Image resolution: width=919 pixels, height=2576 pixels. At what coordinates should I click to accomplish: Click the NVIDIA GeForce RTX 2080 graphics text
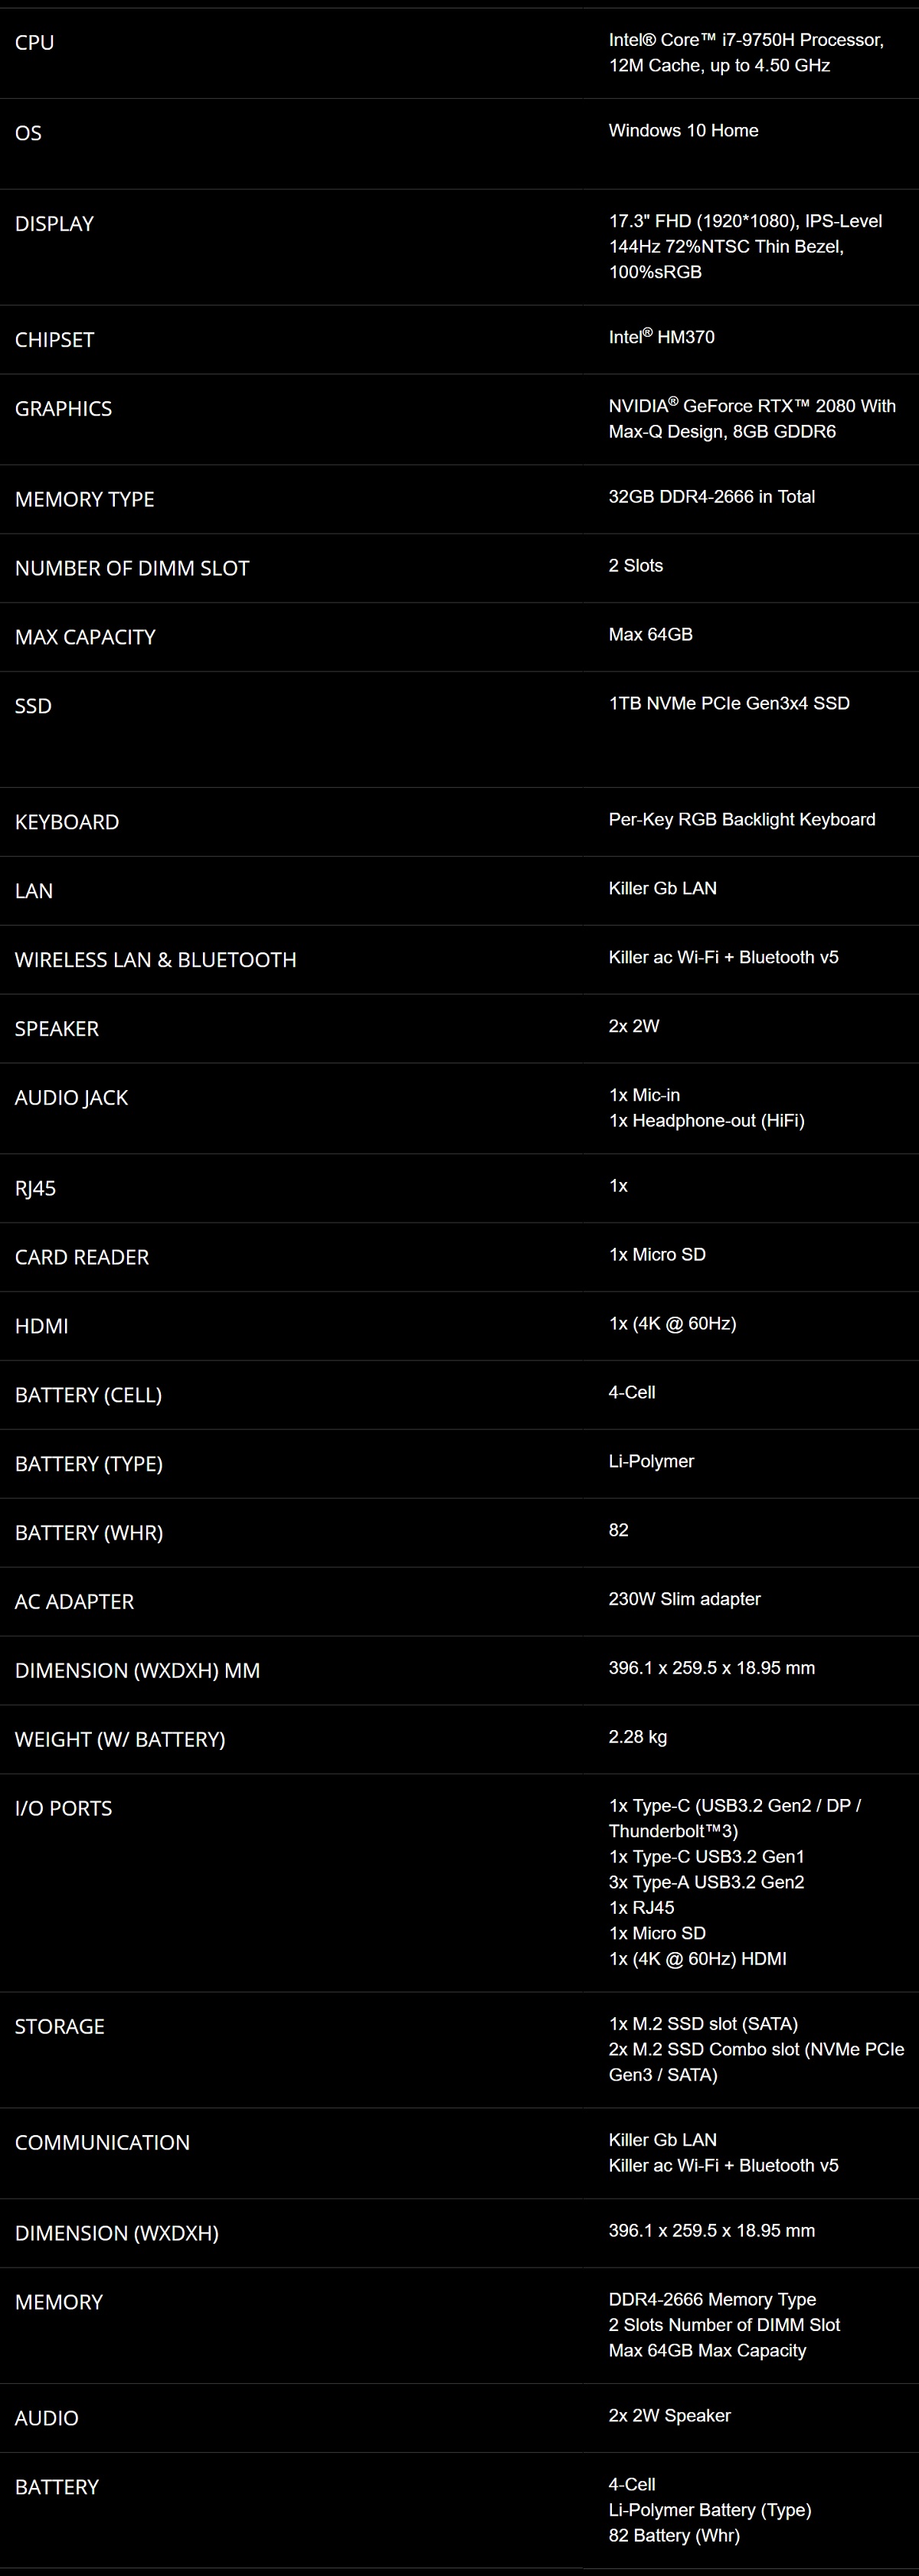752,418
